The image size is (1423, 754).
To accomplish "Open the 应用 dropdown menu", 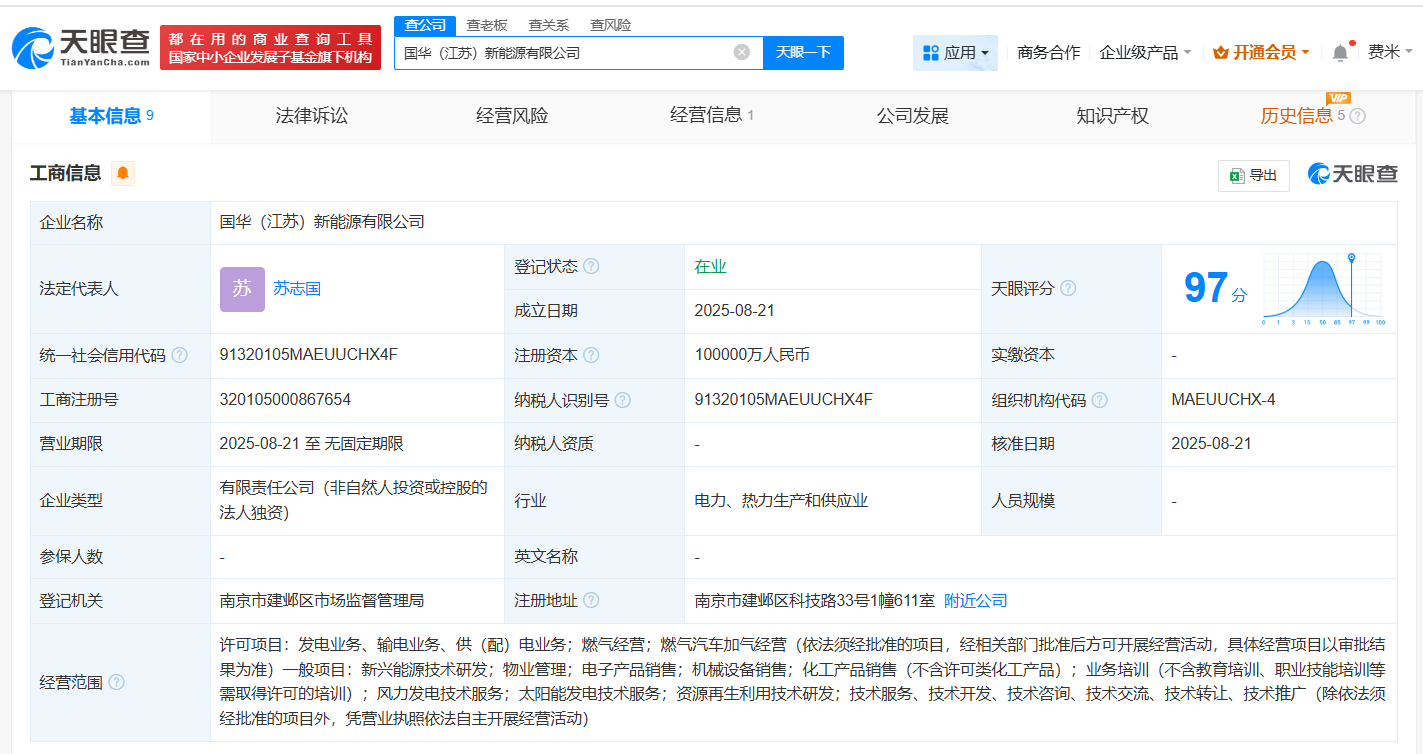I will pos(955,52).
